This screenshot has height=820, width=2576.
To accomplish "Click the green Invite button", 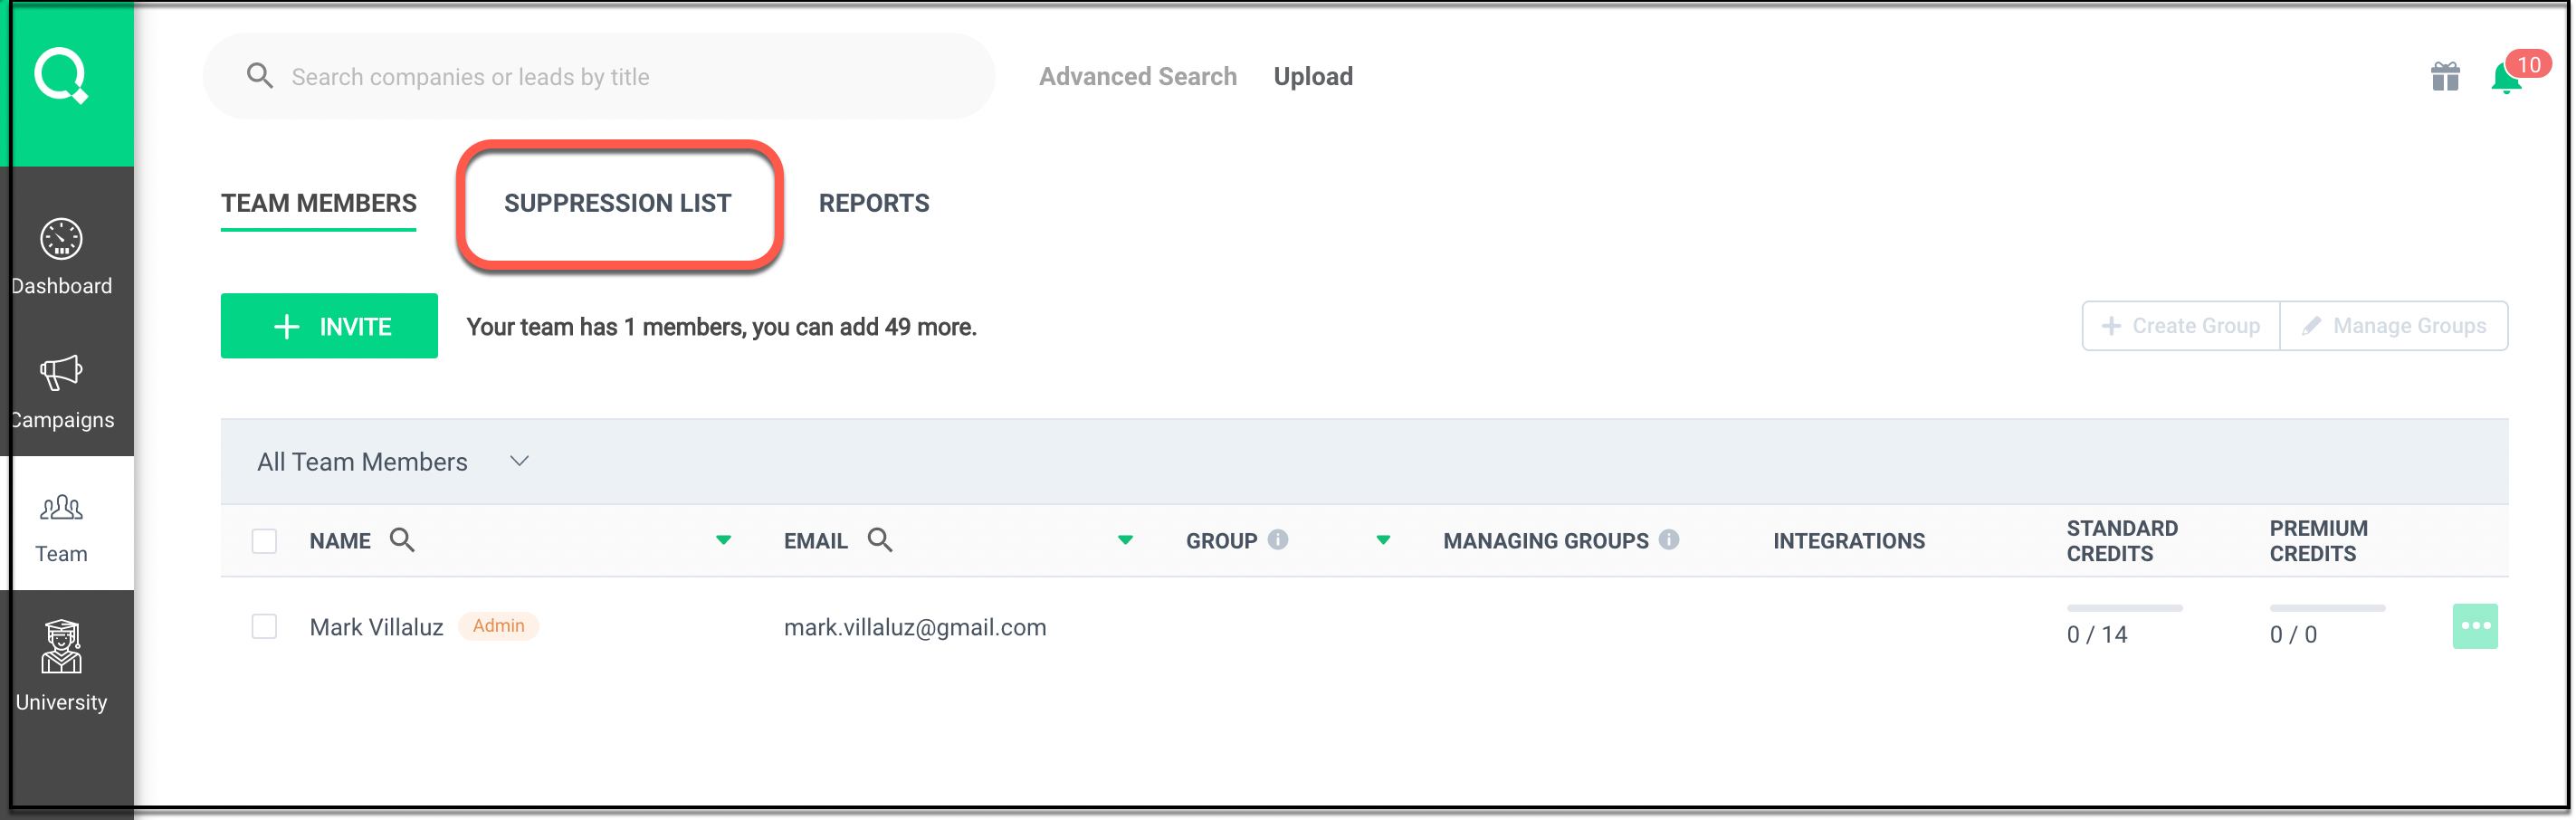I will [x=329, y=326].
